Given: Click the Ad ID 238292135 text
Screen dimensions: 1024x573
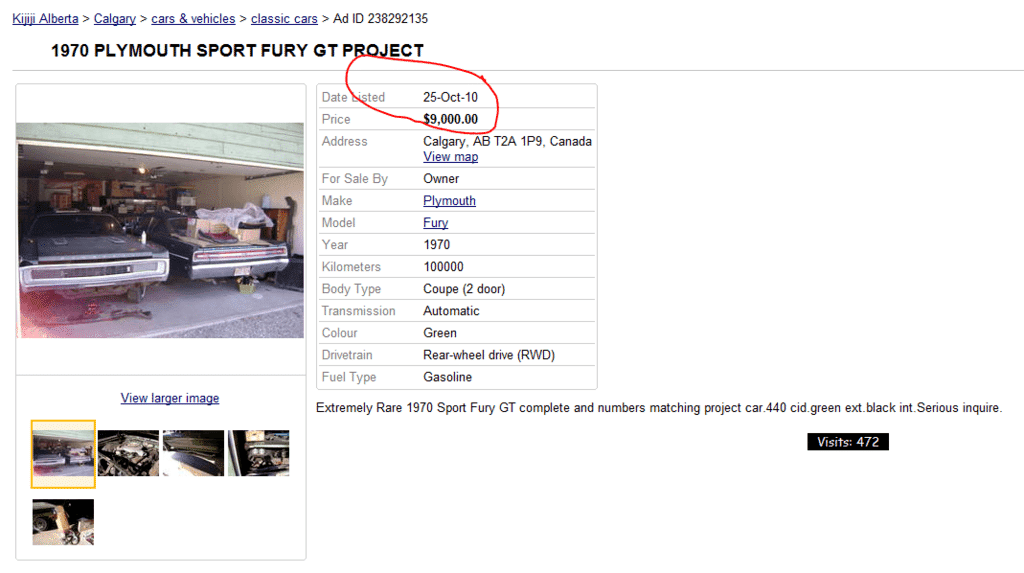Looking at the screenshot, I should coord(380,19).
